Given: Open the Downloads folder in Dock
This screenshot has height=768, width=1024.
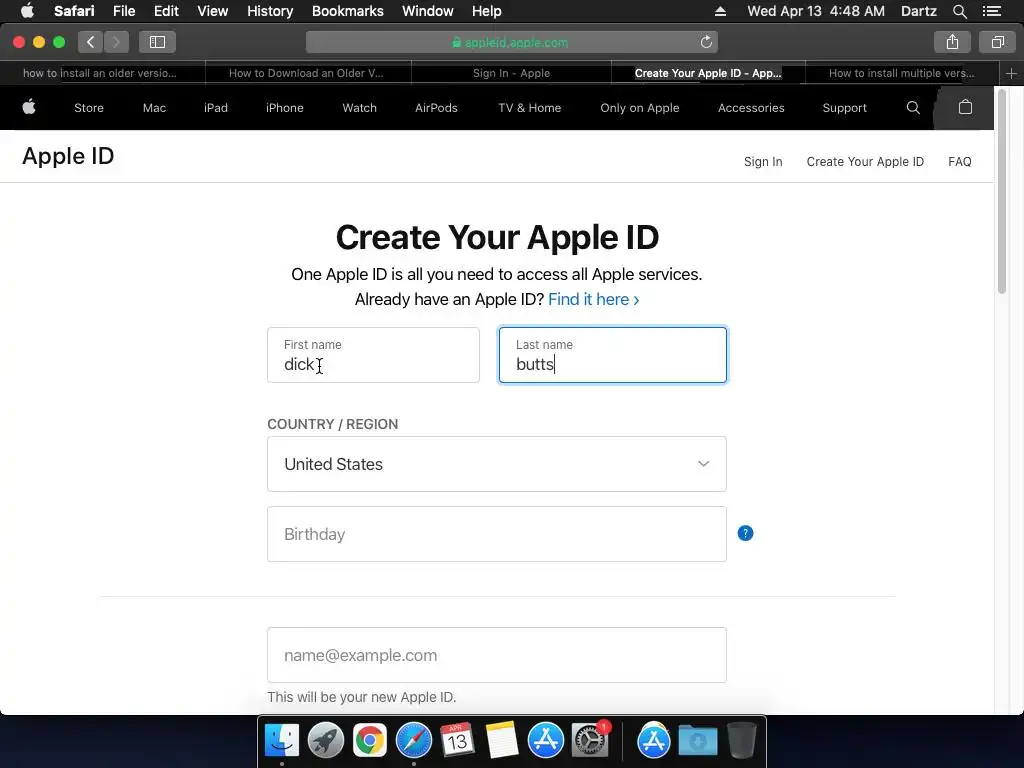Looking at the screenshot, I should [x=697, y=740].
